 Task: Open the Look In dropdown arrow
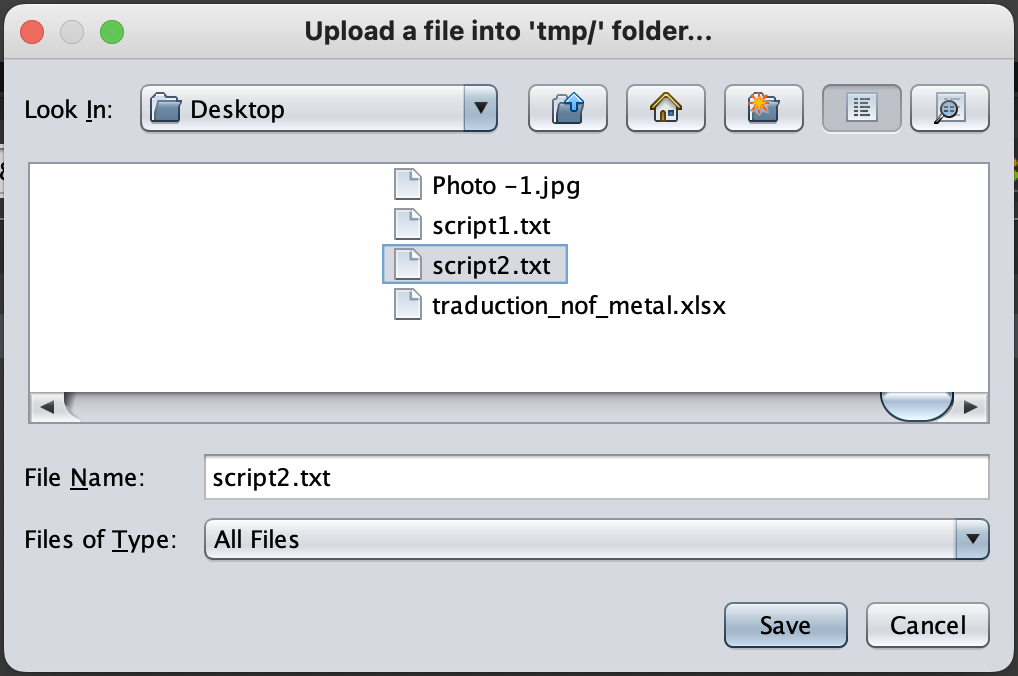(x=481, y=108)
